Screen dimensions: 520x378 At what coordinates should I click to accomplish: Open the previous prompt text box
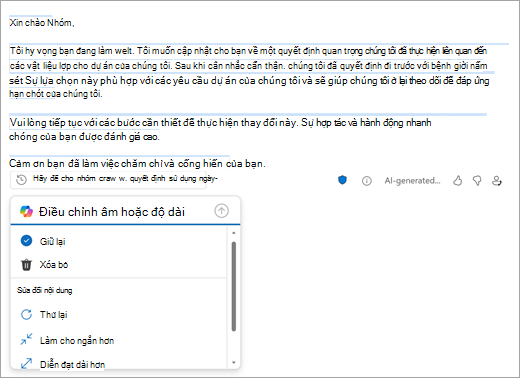click(108, 180)
